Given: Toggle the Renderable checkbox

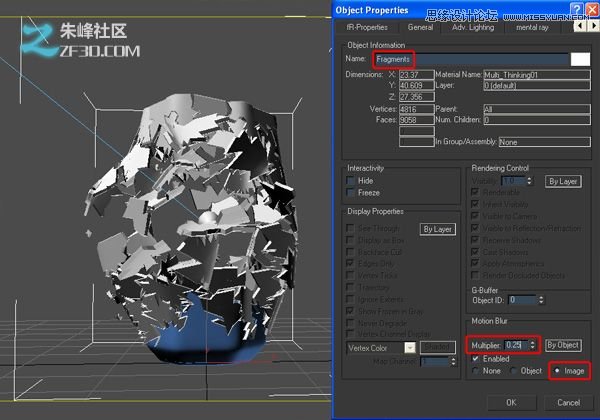Looking at the screenshot, I should click(475, 192).
